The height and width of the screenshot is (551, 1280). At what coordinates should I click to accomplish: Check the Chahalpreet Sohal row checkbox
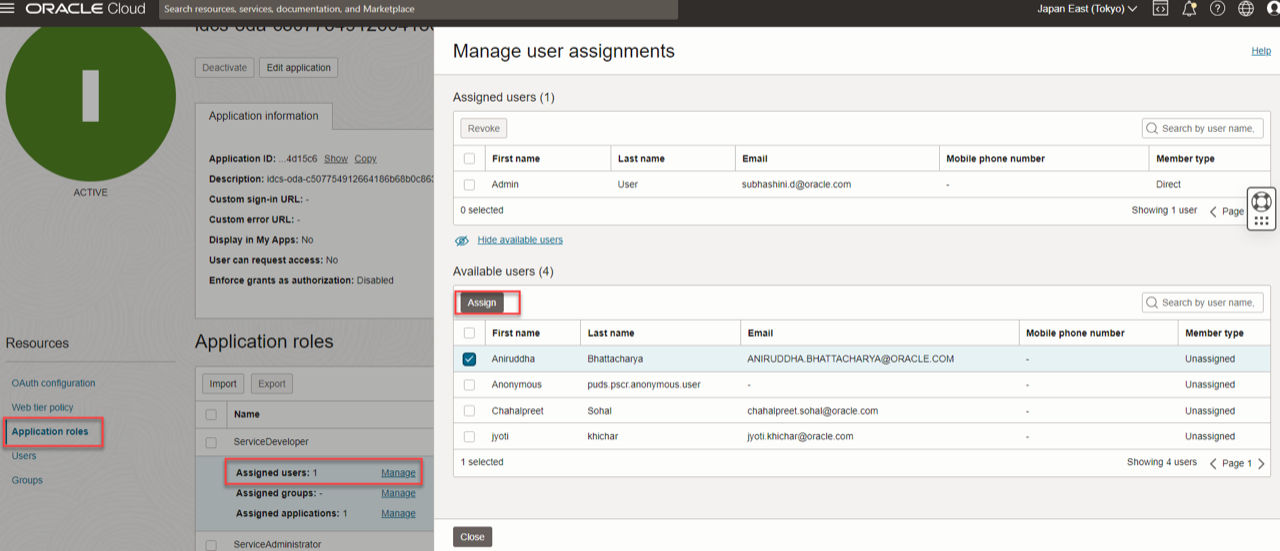point(469,410)
